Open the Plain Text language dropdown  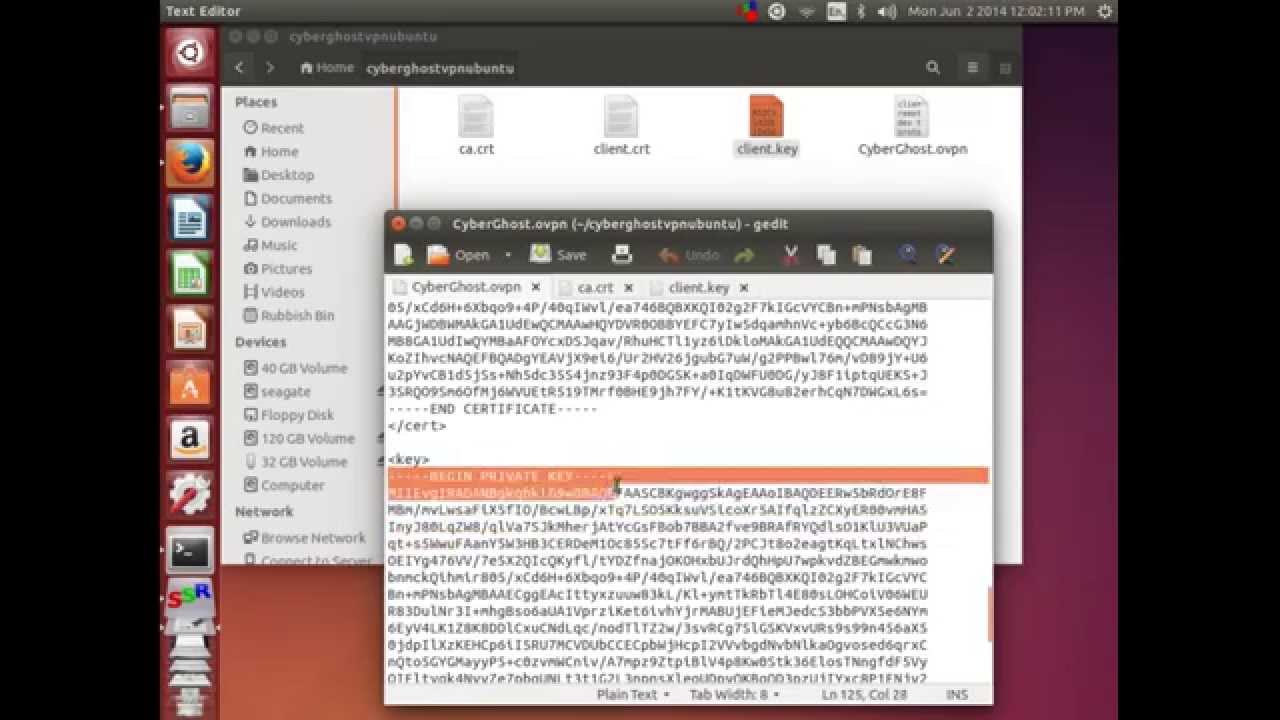[634, 694]
